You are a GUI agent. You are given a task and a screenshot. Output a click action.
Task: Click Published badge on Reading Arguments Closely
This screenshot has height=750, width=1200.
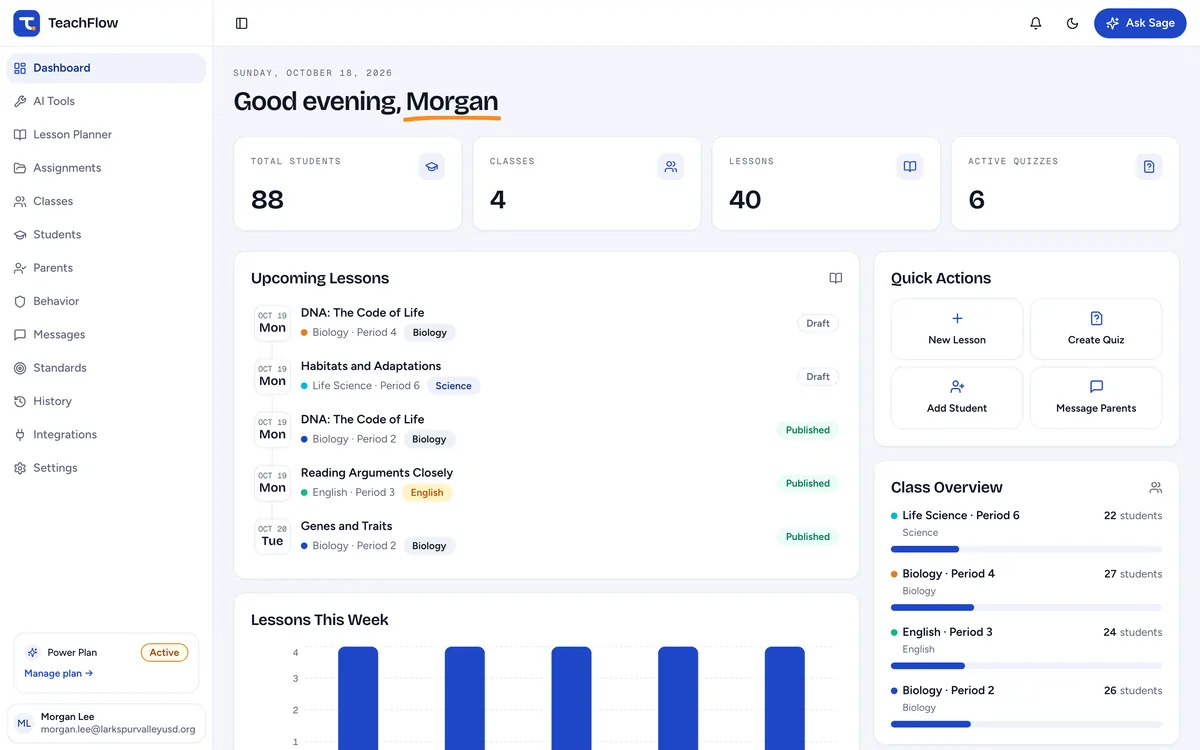808,484
